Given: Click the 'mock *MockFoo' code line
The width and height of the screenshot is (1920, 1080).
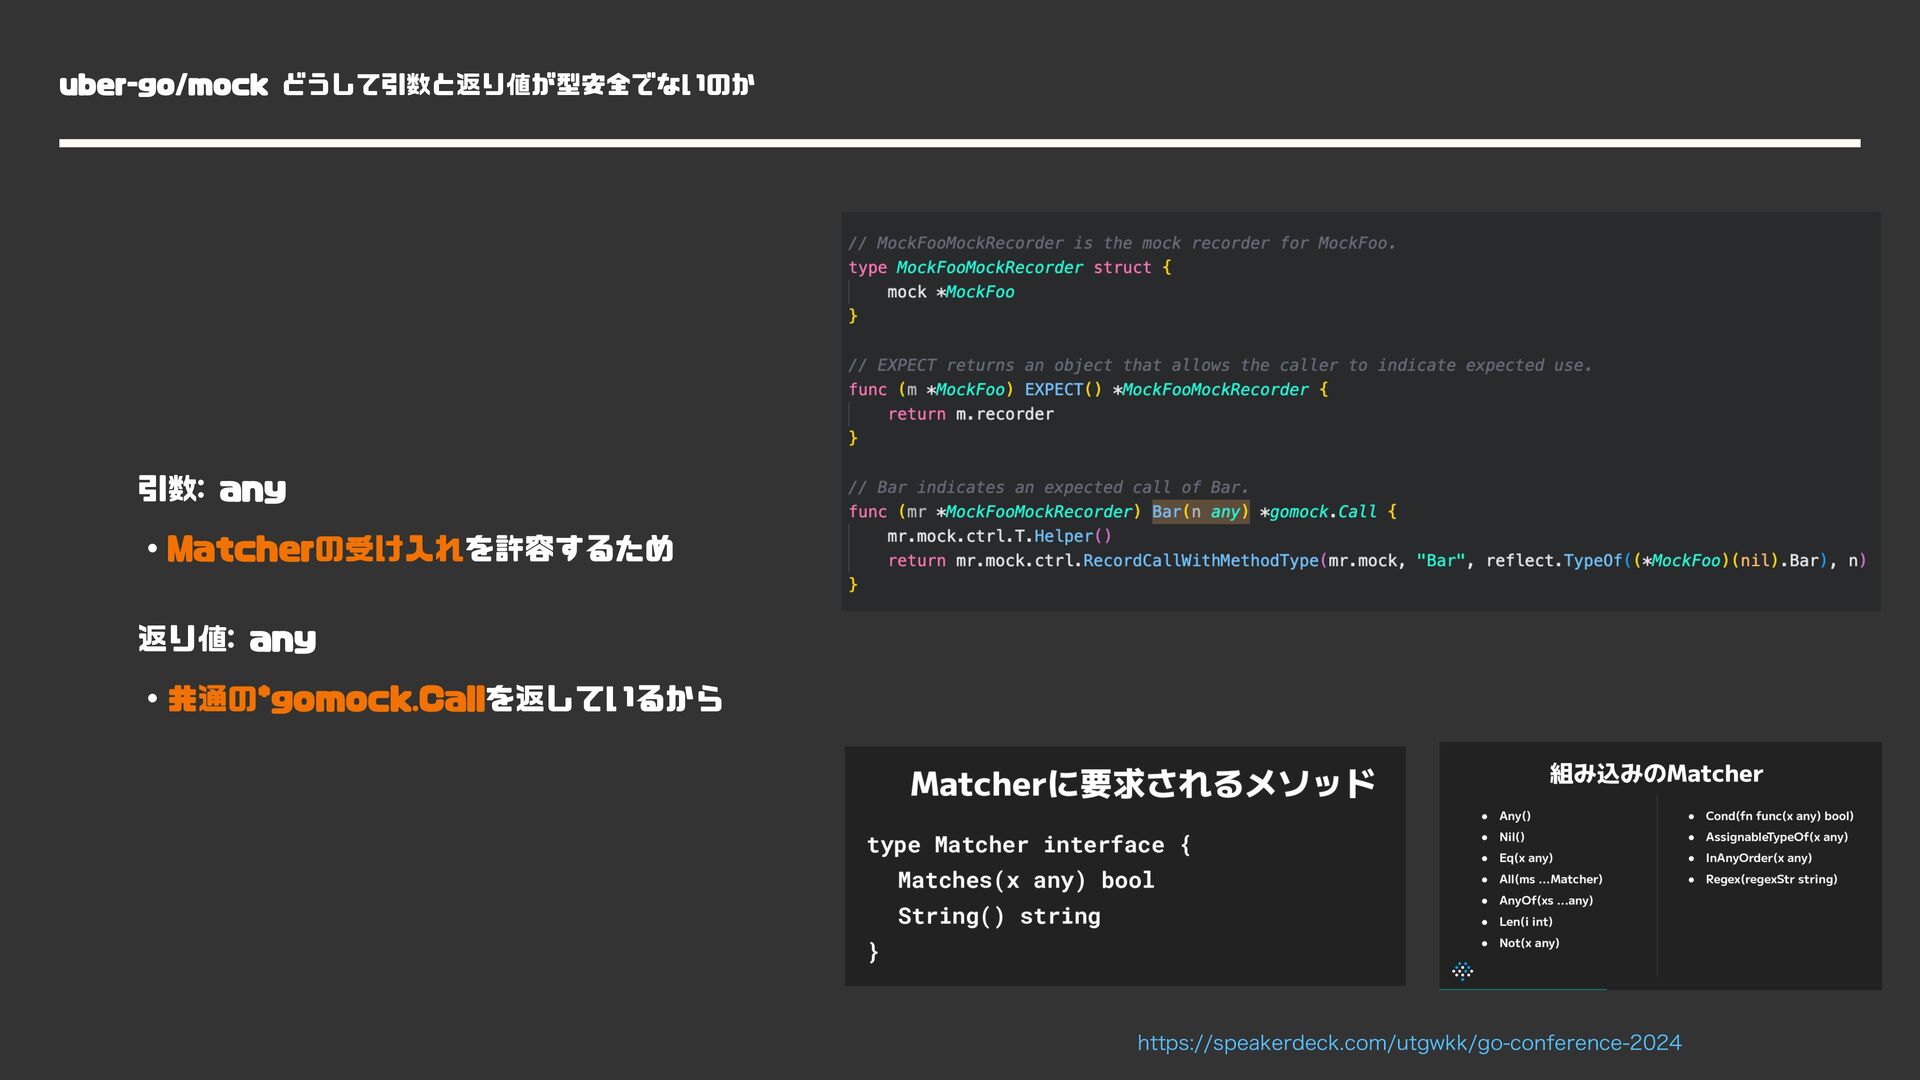Looking at the screenshot, I should 950,292.
